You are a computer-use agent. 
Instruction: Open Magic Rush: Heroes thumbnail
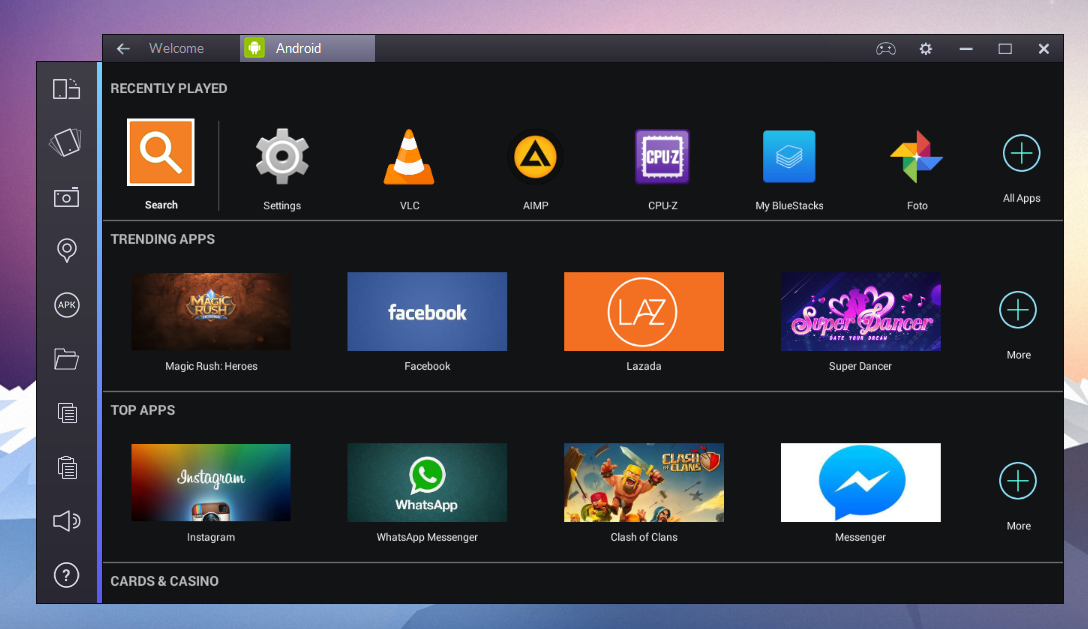point(211,311)
